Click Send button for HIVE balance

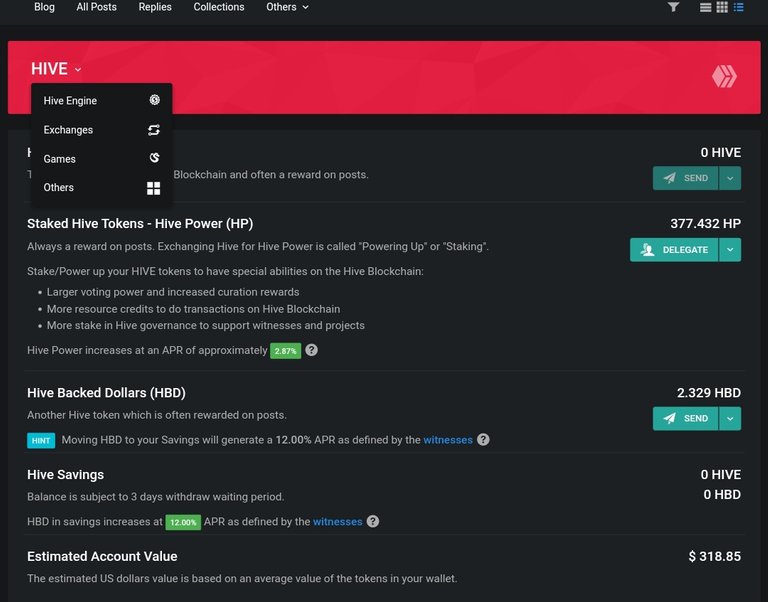click(685, 178)
